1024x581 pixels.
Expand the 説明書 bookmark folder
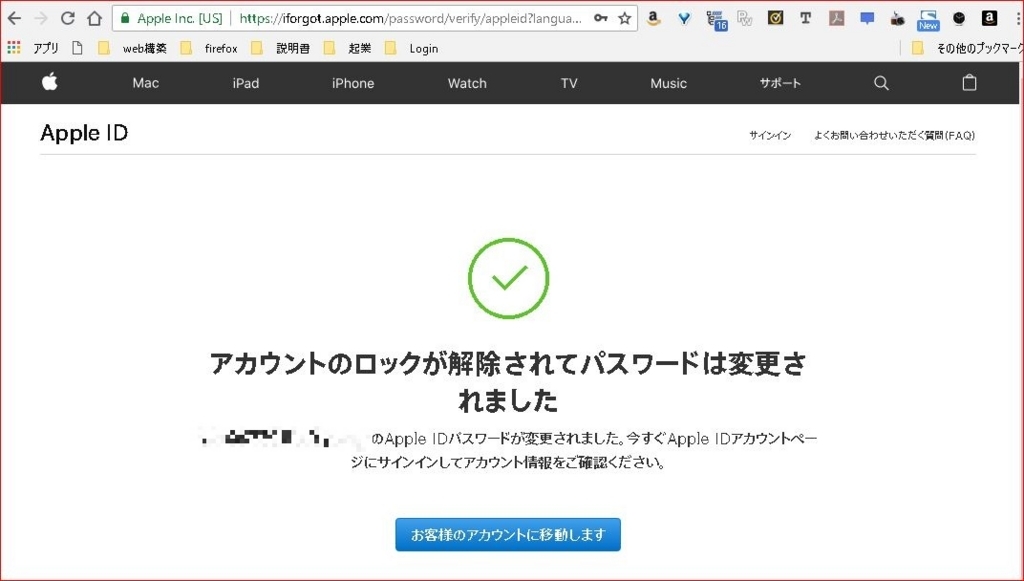(x=281, y=48)
